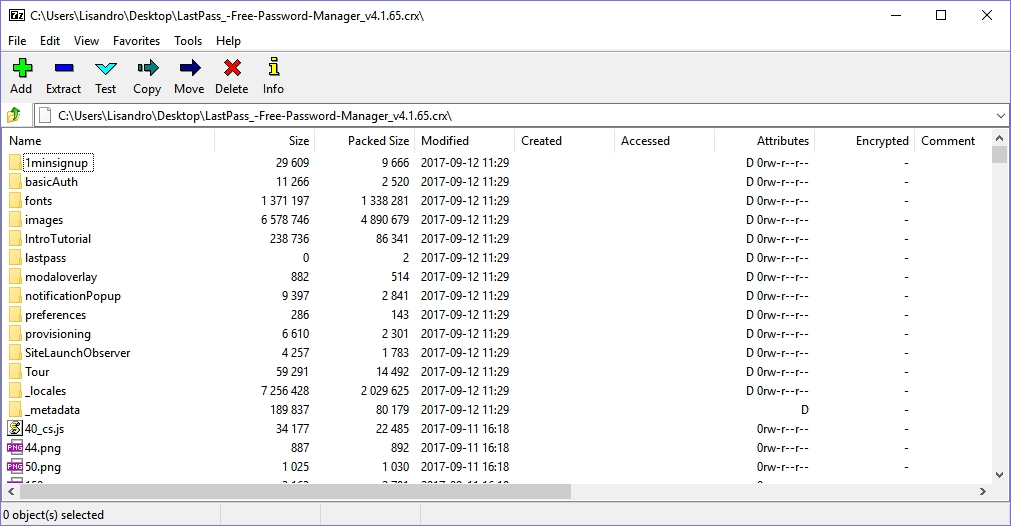Viewport: 1011px width, 526px height.
Task: Open the View menu
Action: (x=86, y=41)
